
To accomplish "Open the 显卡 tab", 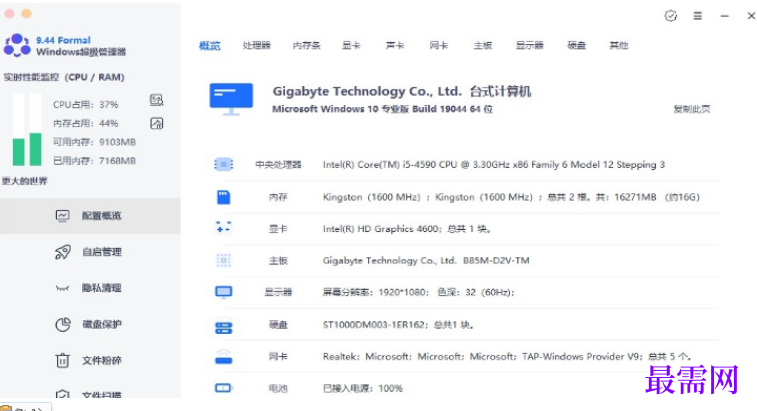I will point(351,45).
